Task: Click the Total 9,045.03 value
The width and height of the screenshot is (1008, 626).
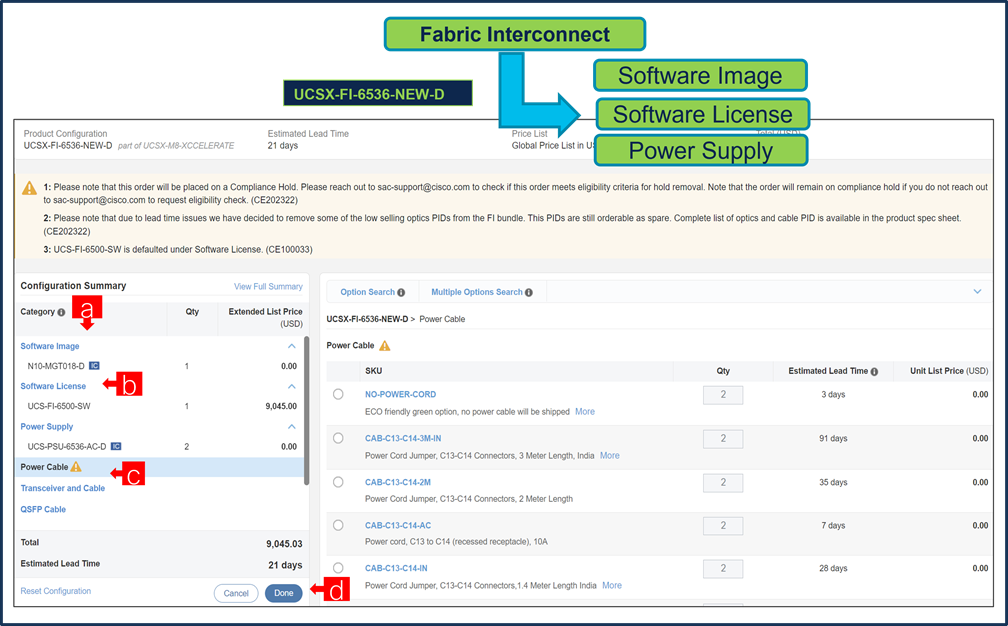Action: pyautogui.click(x=284, y=544)
